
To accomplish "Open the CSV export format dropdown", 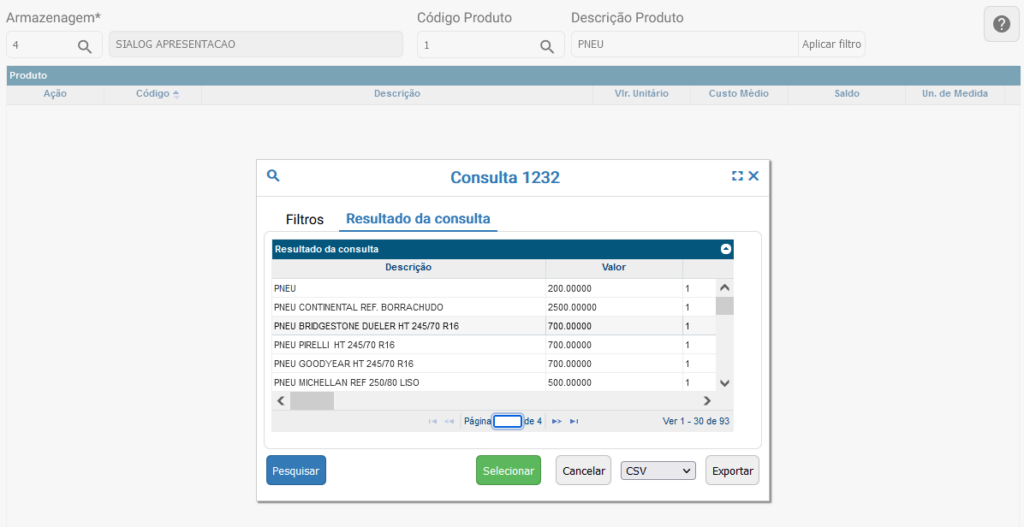I will pos(658,470).
